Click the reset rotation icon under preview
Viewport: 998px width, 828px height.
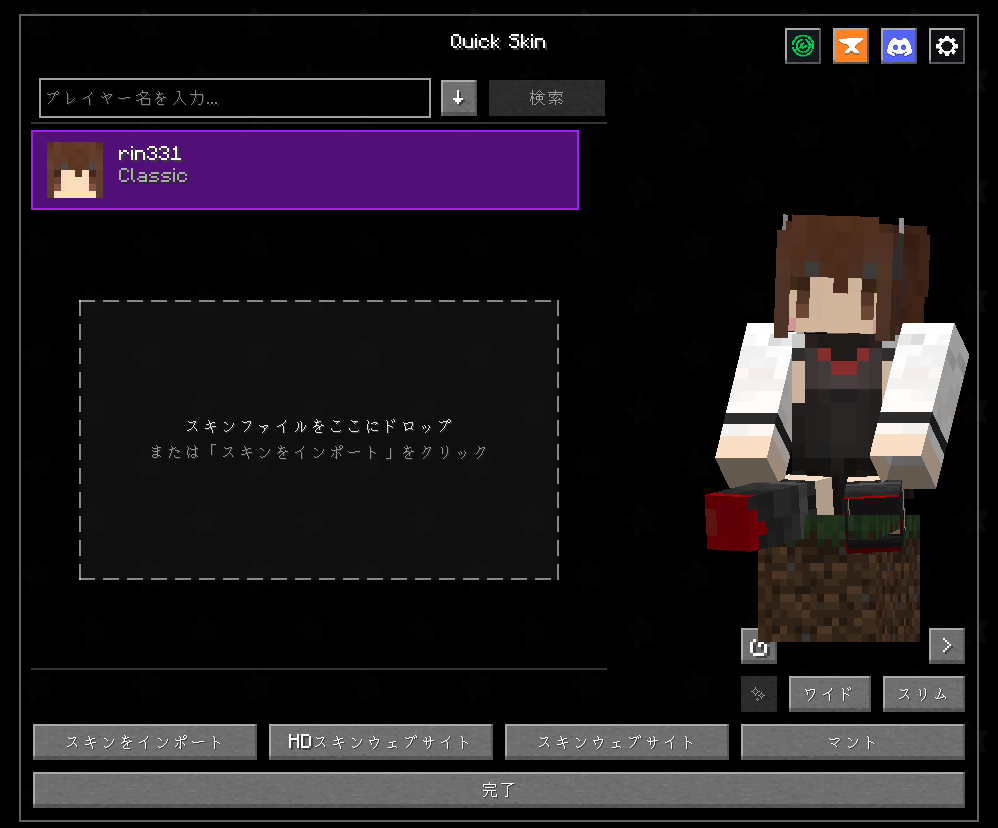(758, 647)
